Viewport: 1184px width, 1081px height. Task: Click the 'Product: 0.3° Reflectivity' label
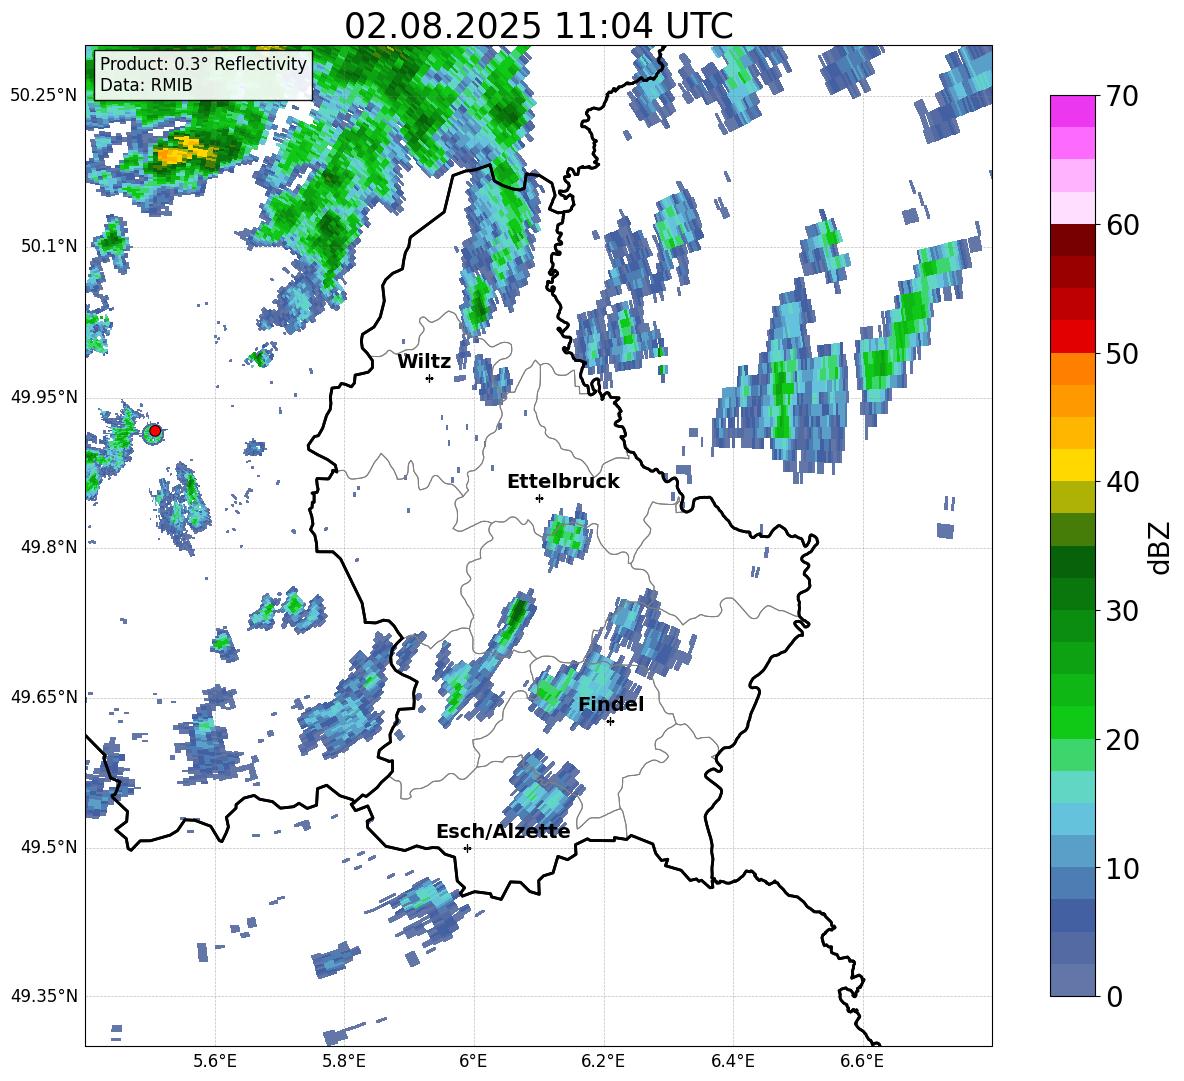click(203, 63)
